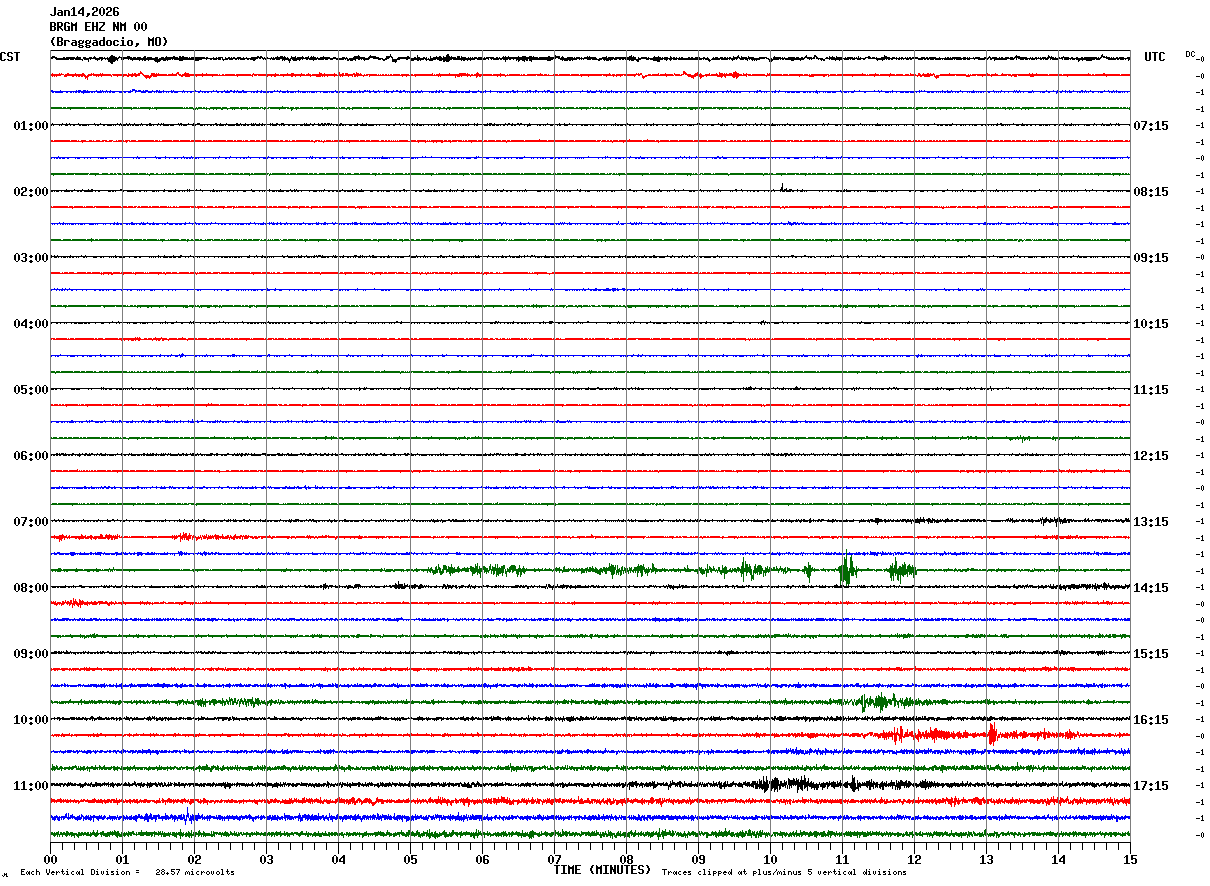Click the UTC column header

pyautogui.click(x=1155, y=57)
